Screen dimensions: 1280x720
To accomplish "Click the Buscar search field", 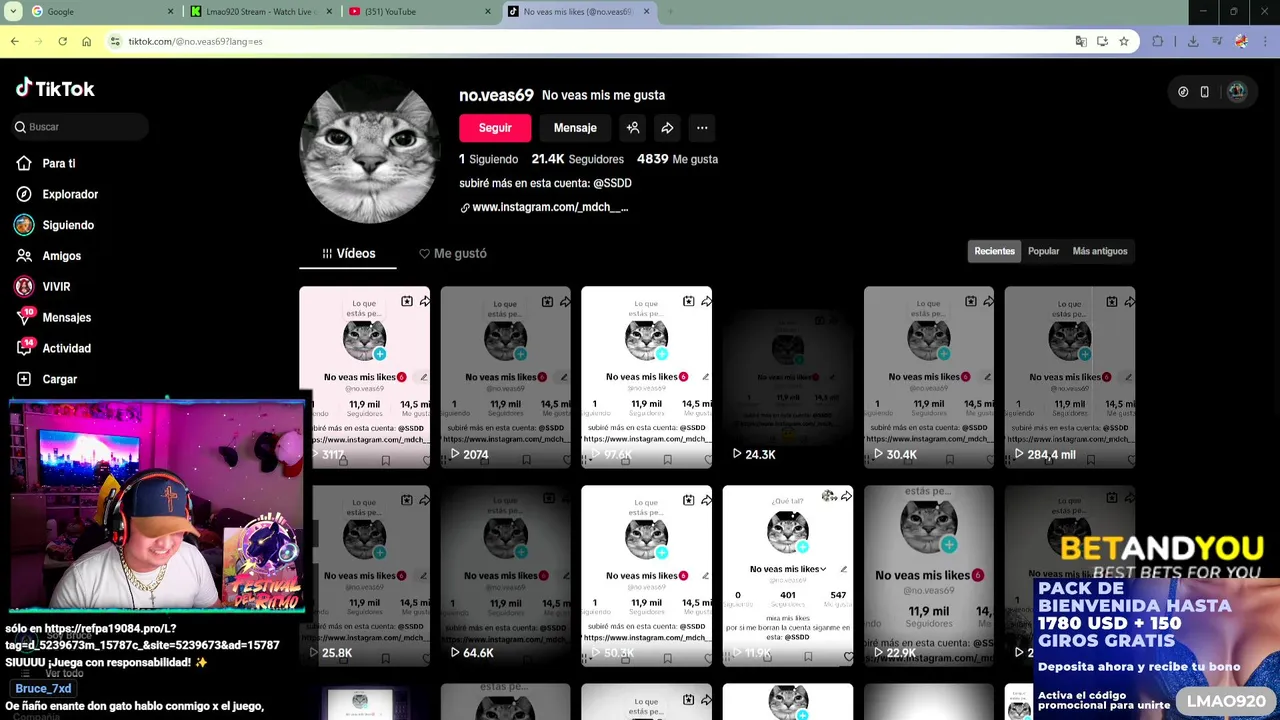I will [x=80, y=127].
